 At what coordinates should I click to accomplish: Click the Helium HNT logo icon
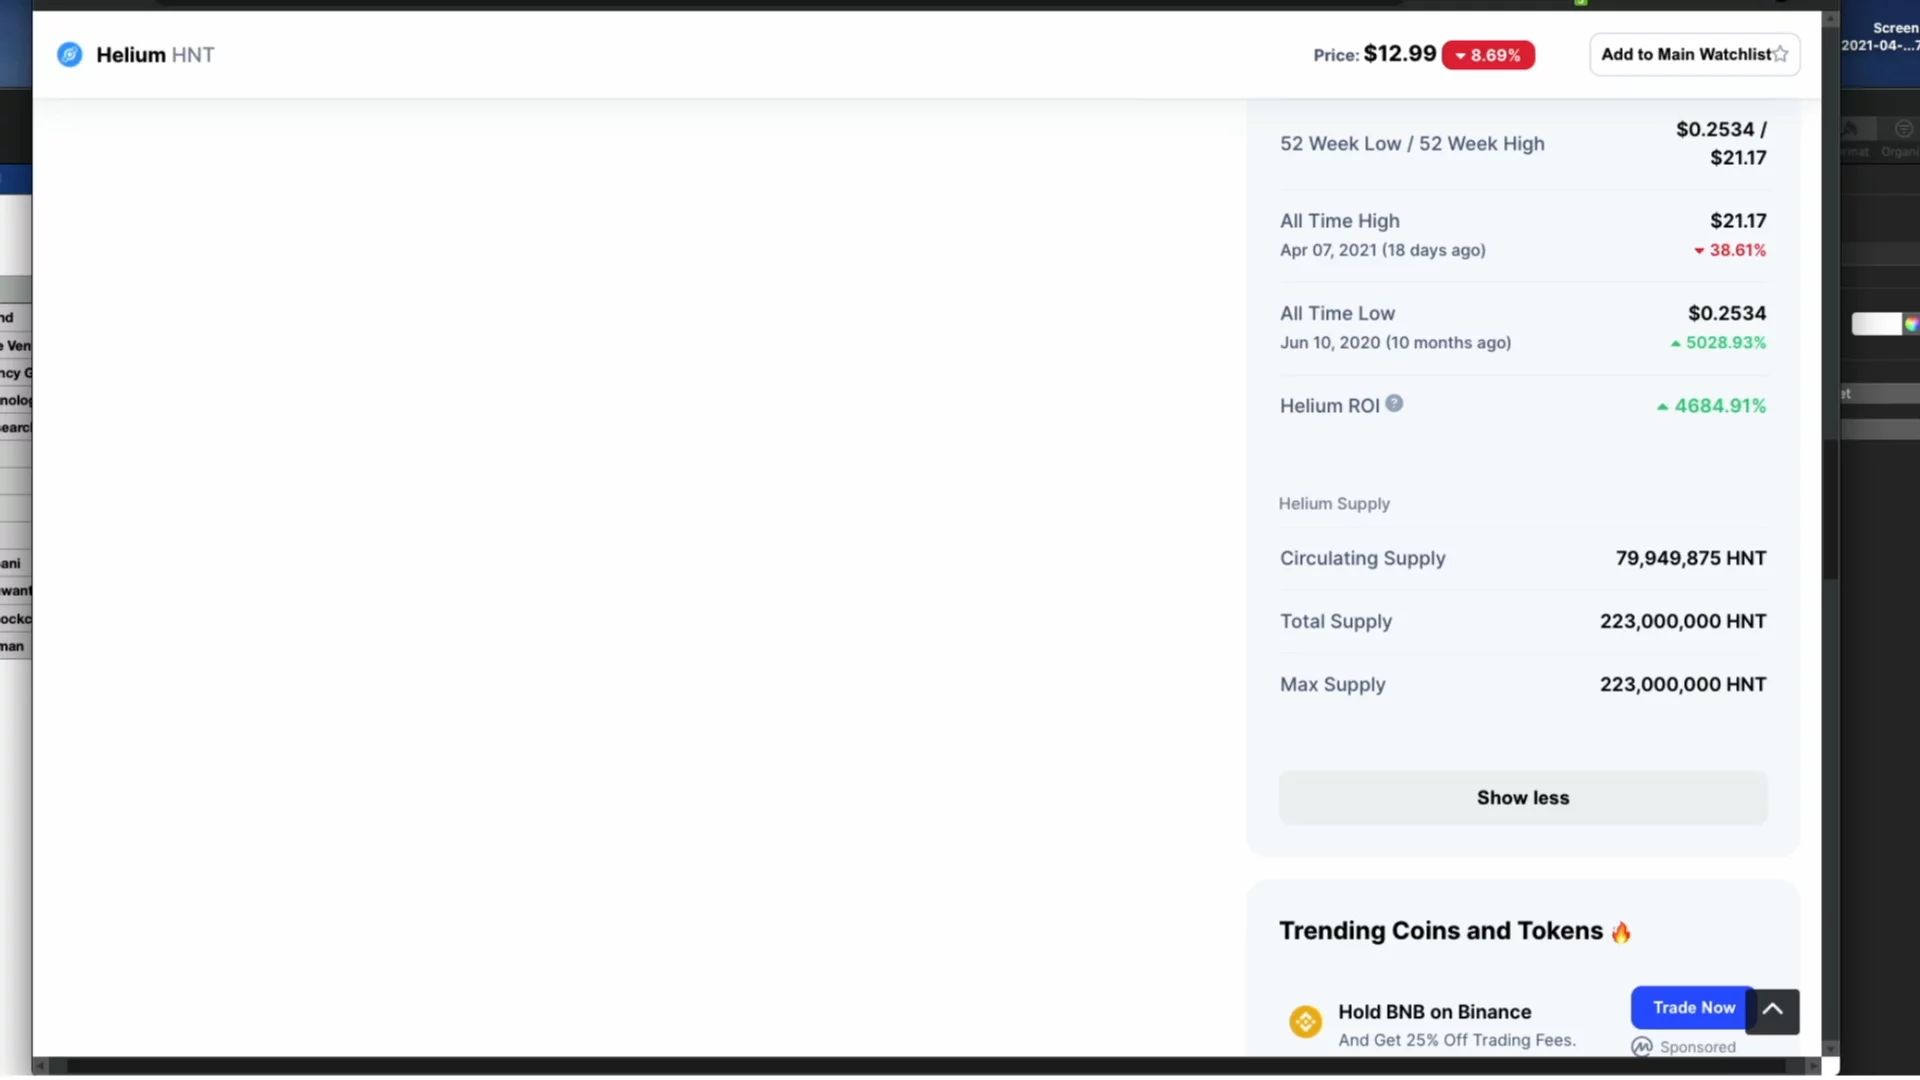tap(69, 54)
